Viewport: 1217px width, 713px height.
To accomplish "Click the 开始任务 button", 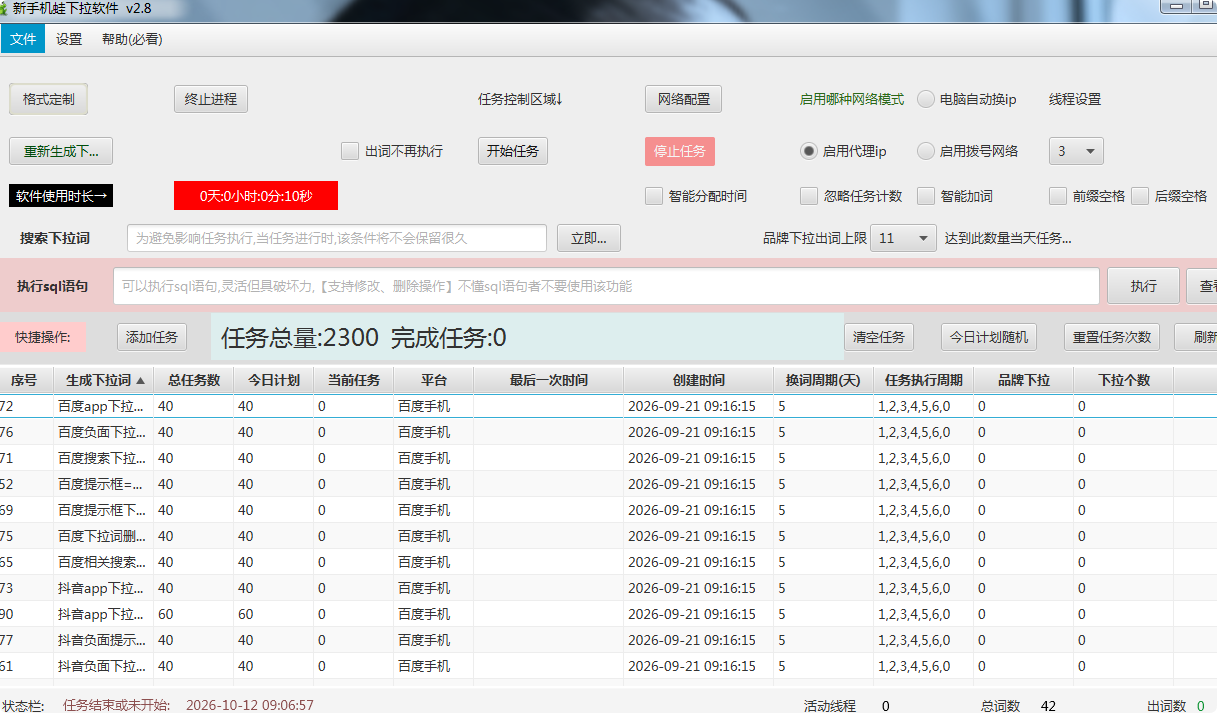I will 513,151.
